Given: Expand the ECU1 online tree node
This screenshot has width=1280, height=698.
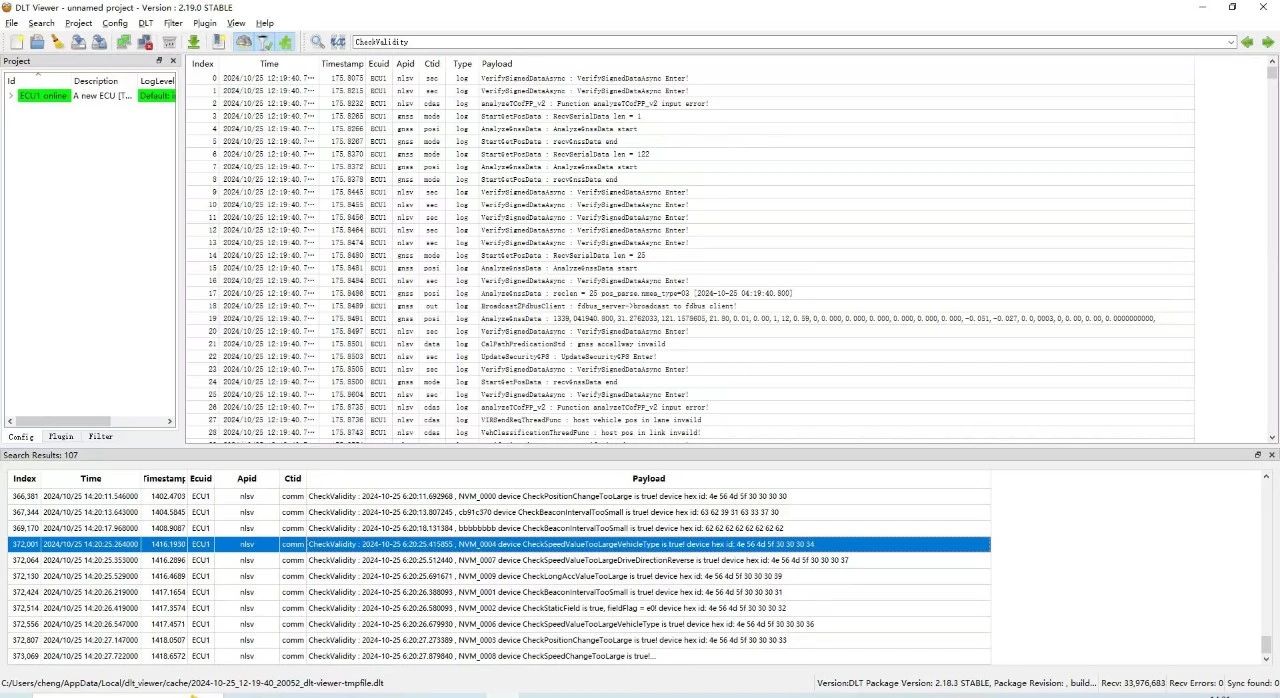Looking at the screenshot, I should [x=11, y=96].
